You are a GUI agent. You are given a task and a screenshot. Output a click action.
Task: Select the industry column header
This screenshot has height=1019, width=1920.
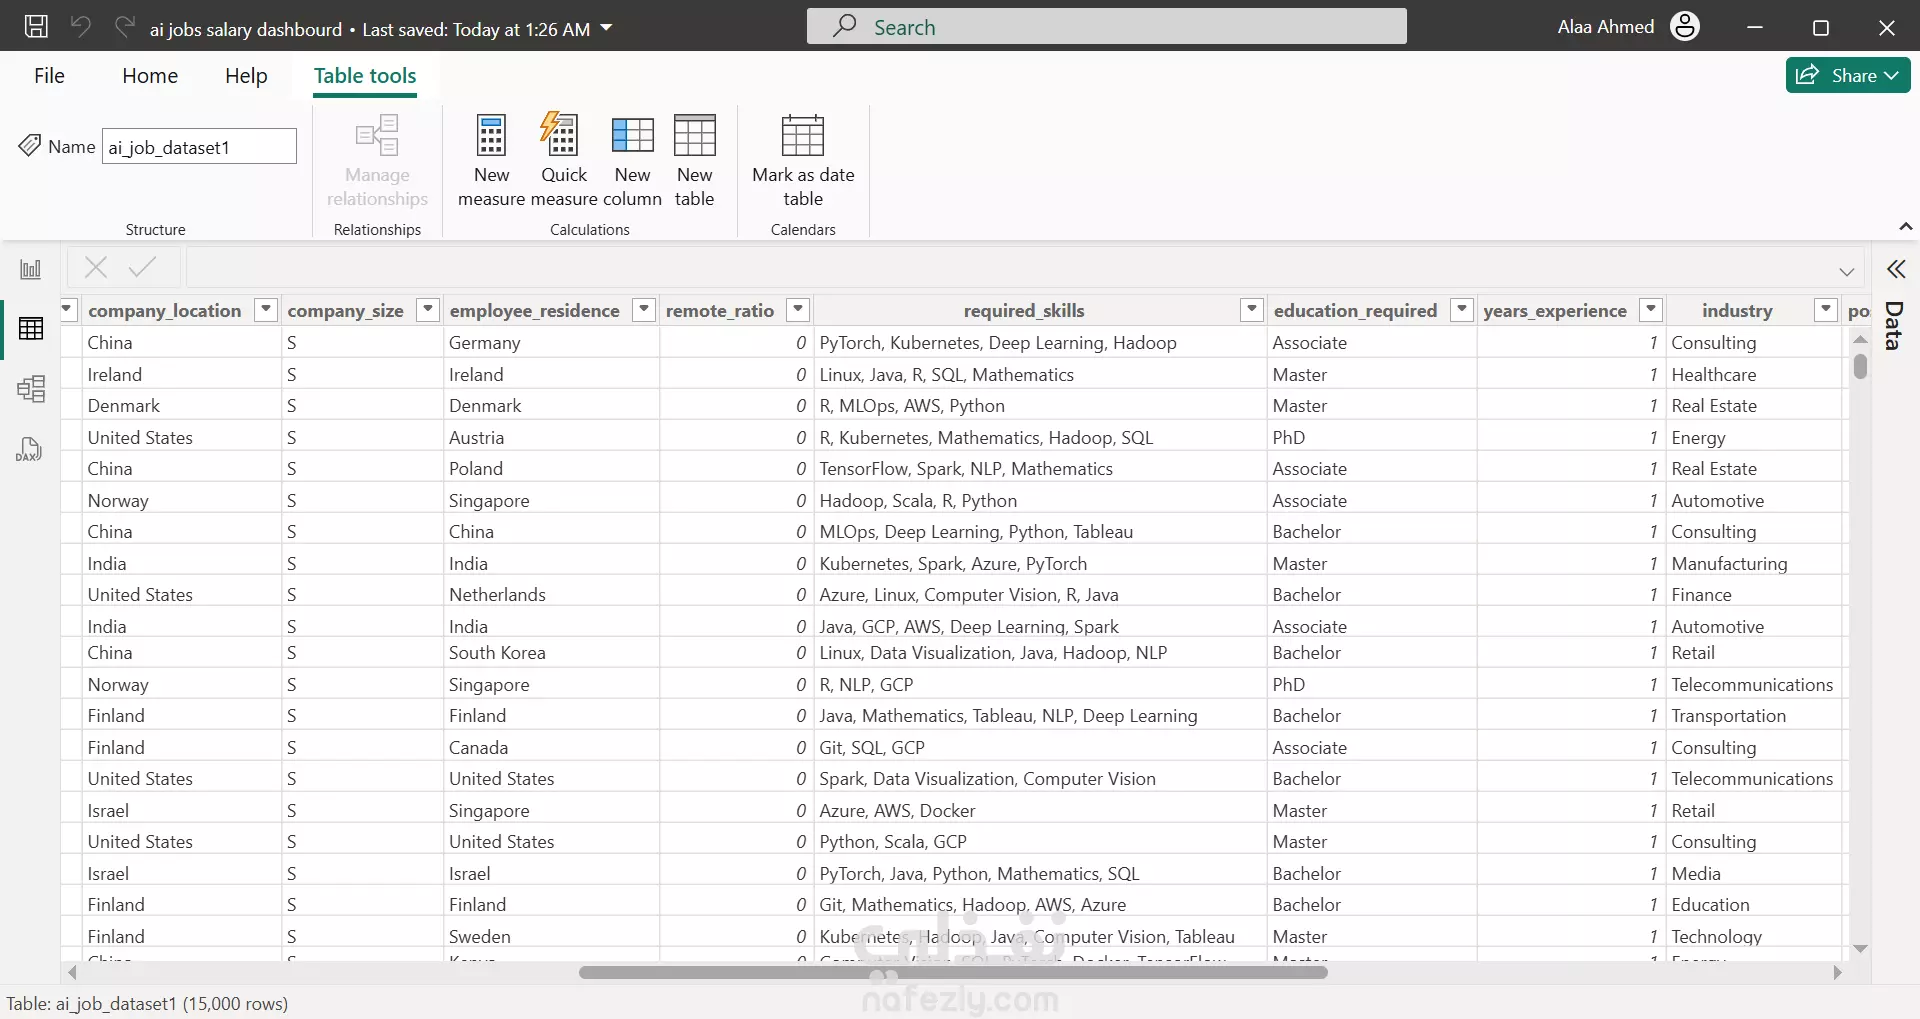[x=1737, y=310]
